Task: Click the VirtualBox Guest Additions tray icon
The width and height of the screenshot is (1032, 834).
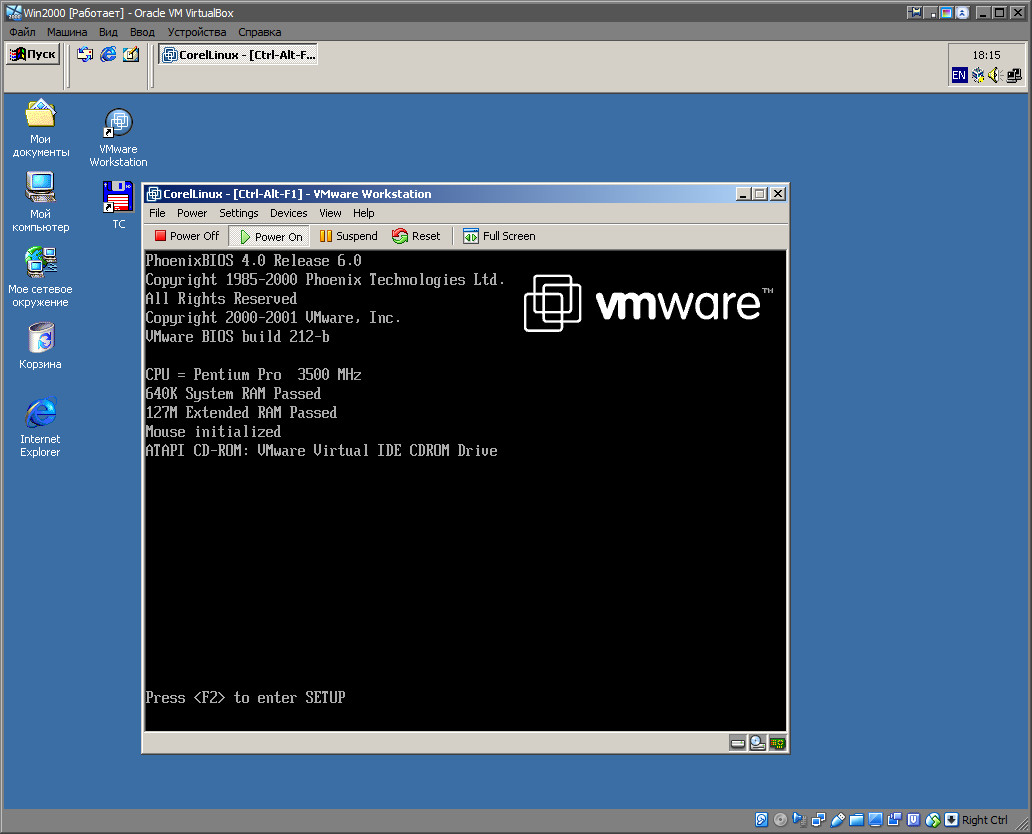Action: (978, 76)
